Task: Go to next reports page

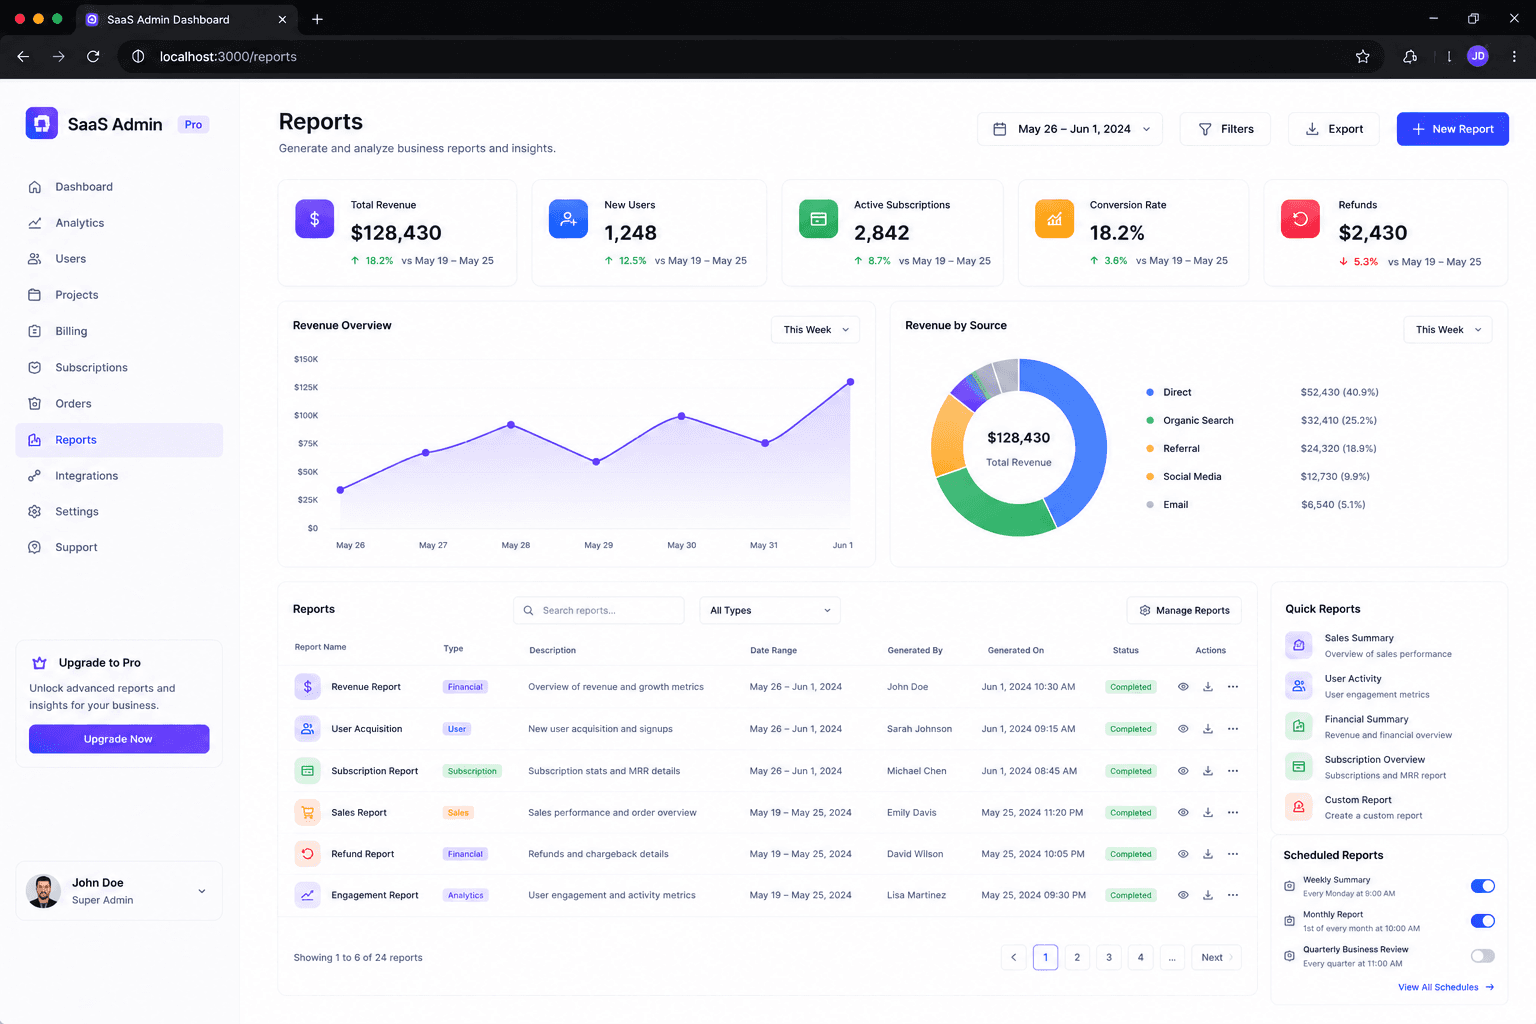Action: pos(1216,958)
